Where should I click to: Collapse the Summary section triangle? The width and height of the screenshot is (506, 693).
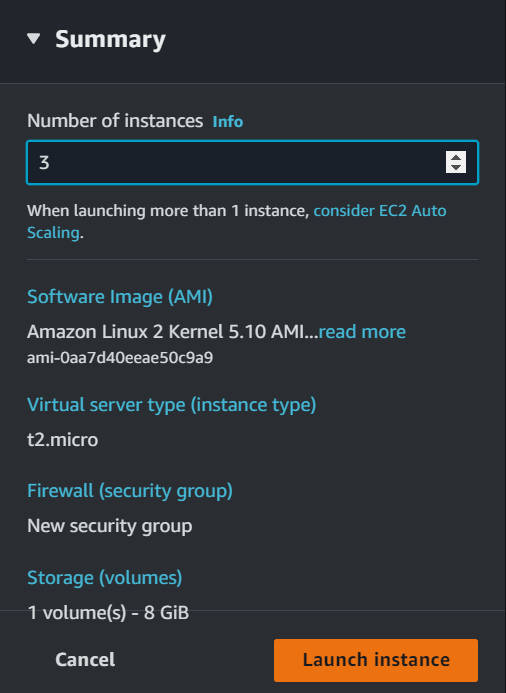34,39
